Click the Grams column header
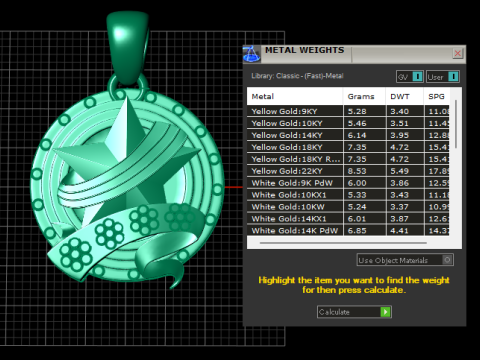 (364, 96)
